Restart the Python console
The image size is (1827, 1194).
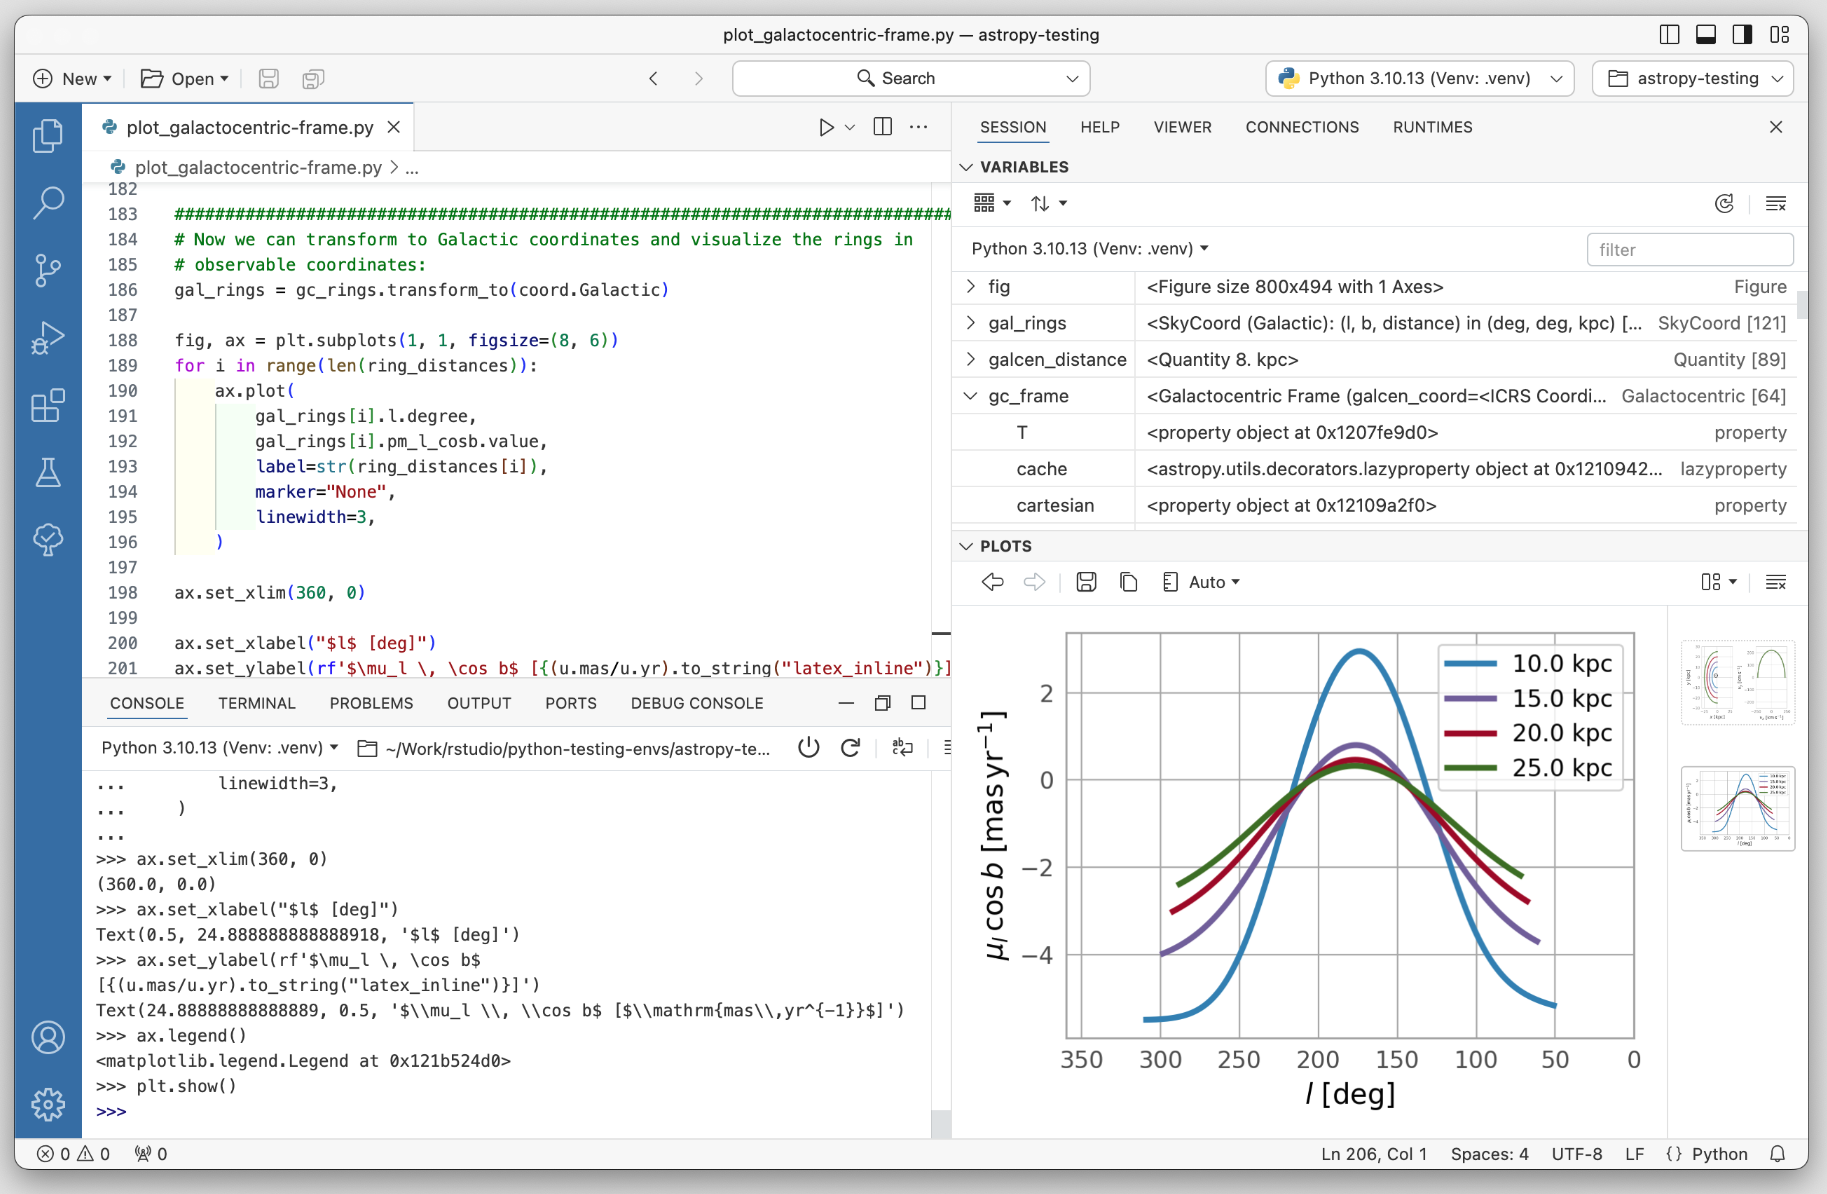(851, 748)
